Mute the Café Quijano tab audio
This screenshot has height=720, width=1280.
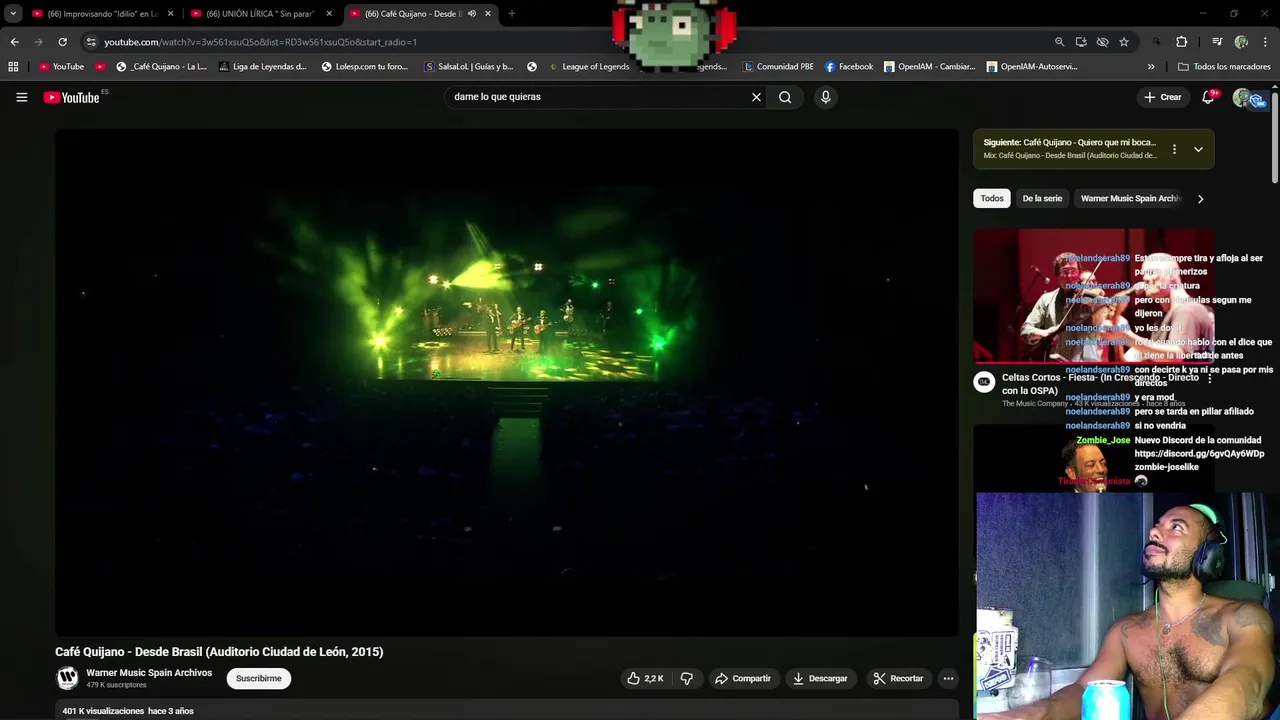pyautogui.click(x=472, y=14)
